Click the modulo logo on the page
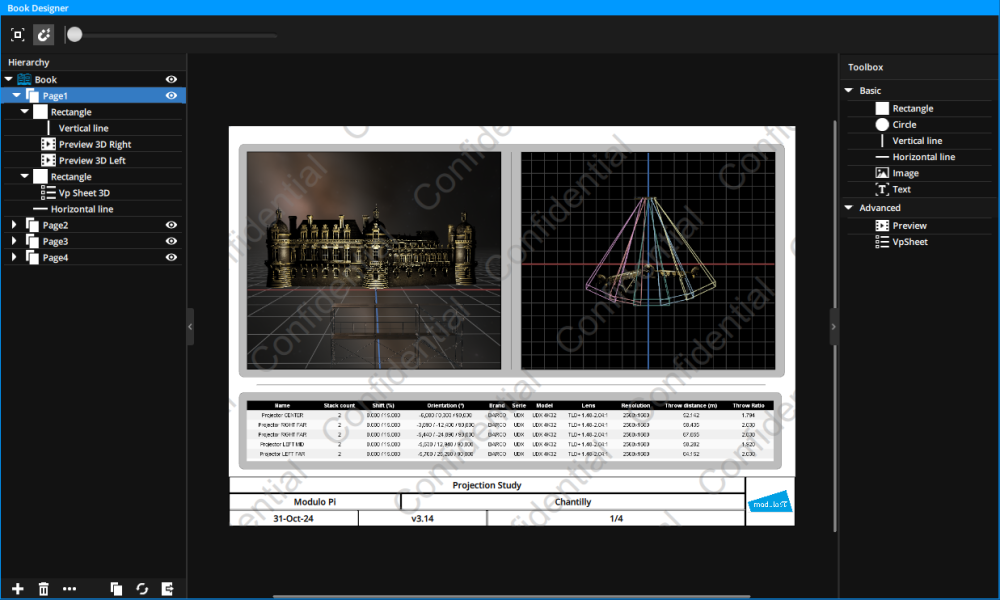The width and height of the screenshot is (1000, 600). click(770, 502)
